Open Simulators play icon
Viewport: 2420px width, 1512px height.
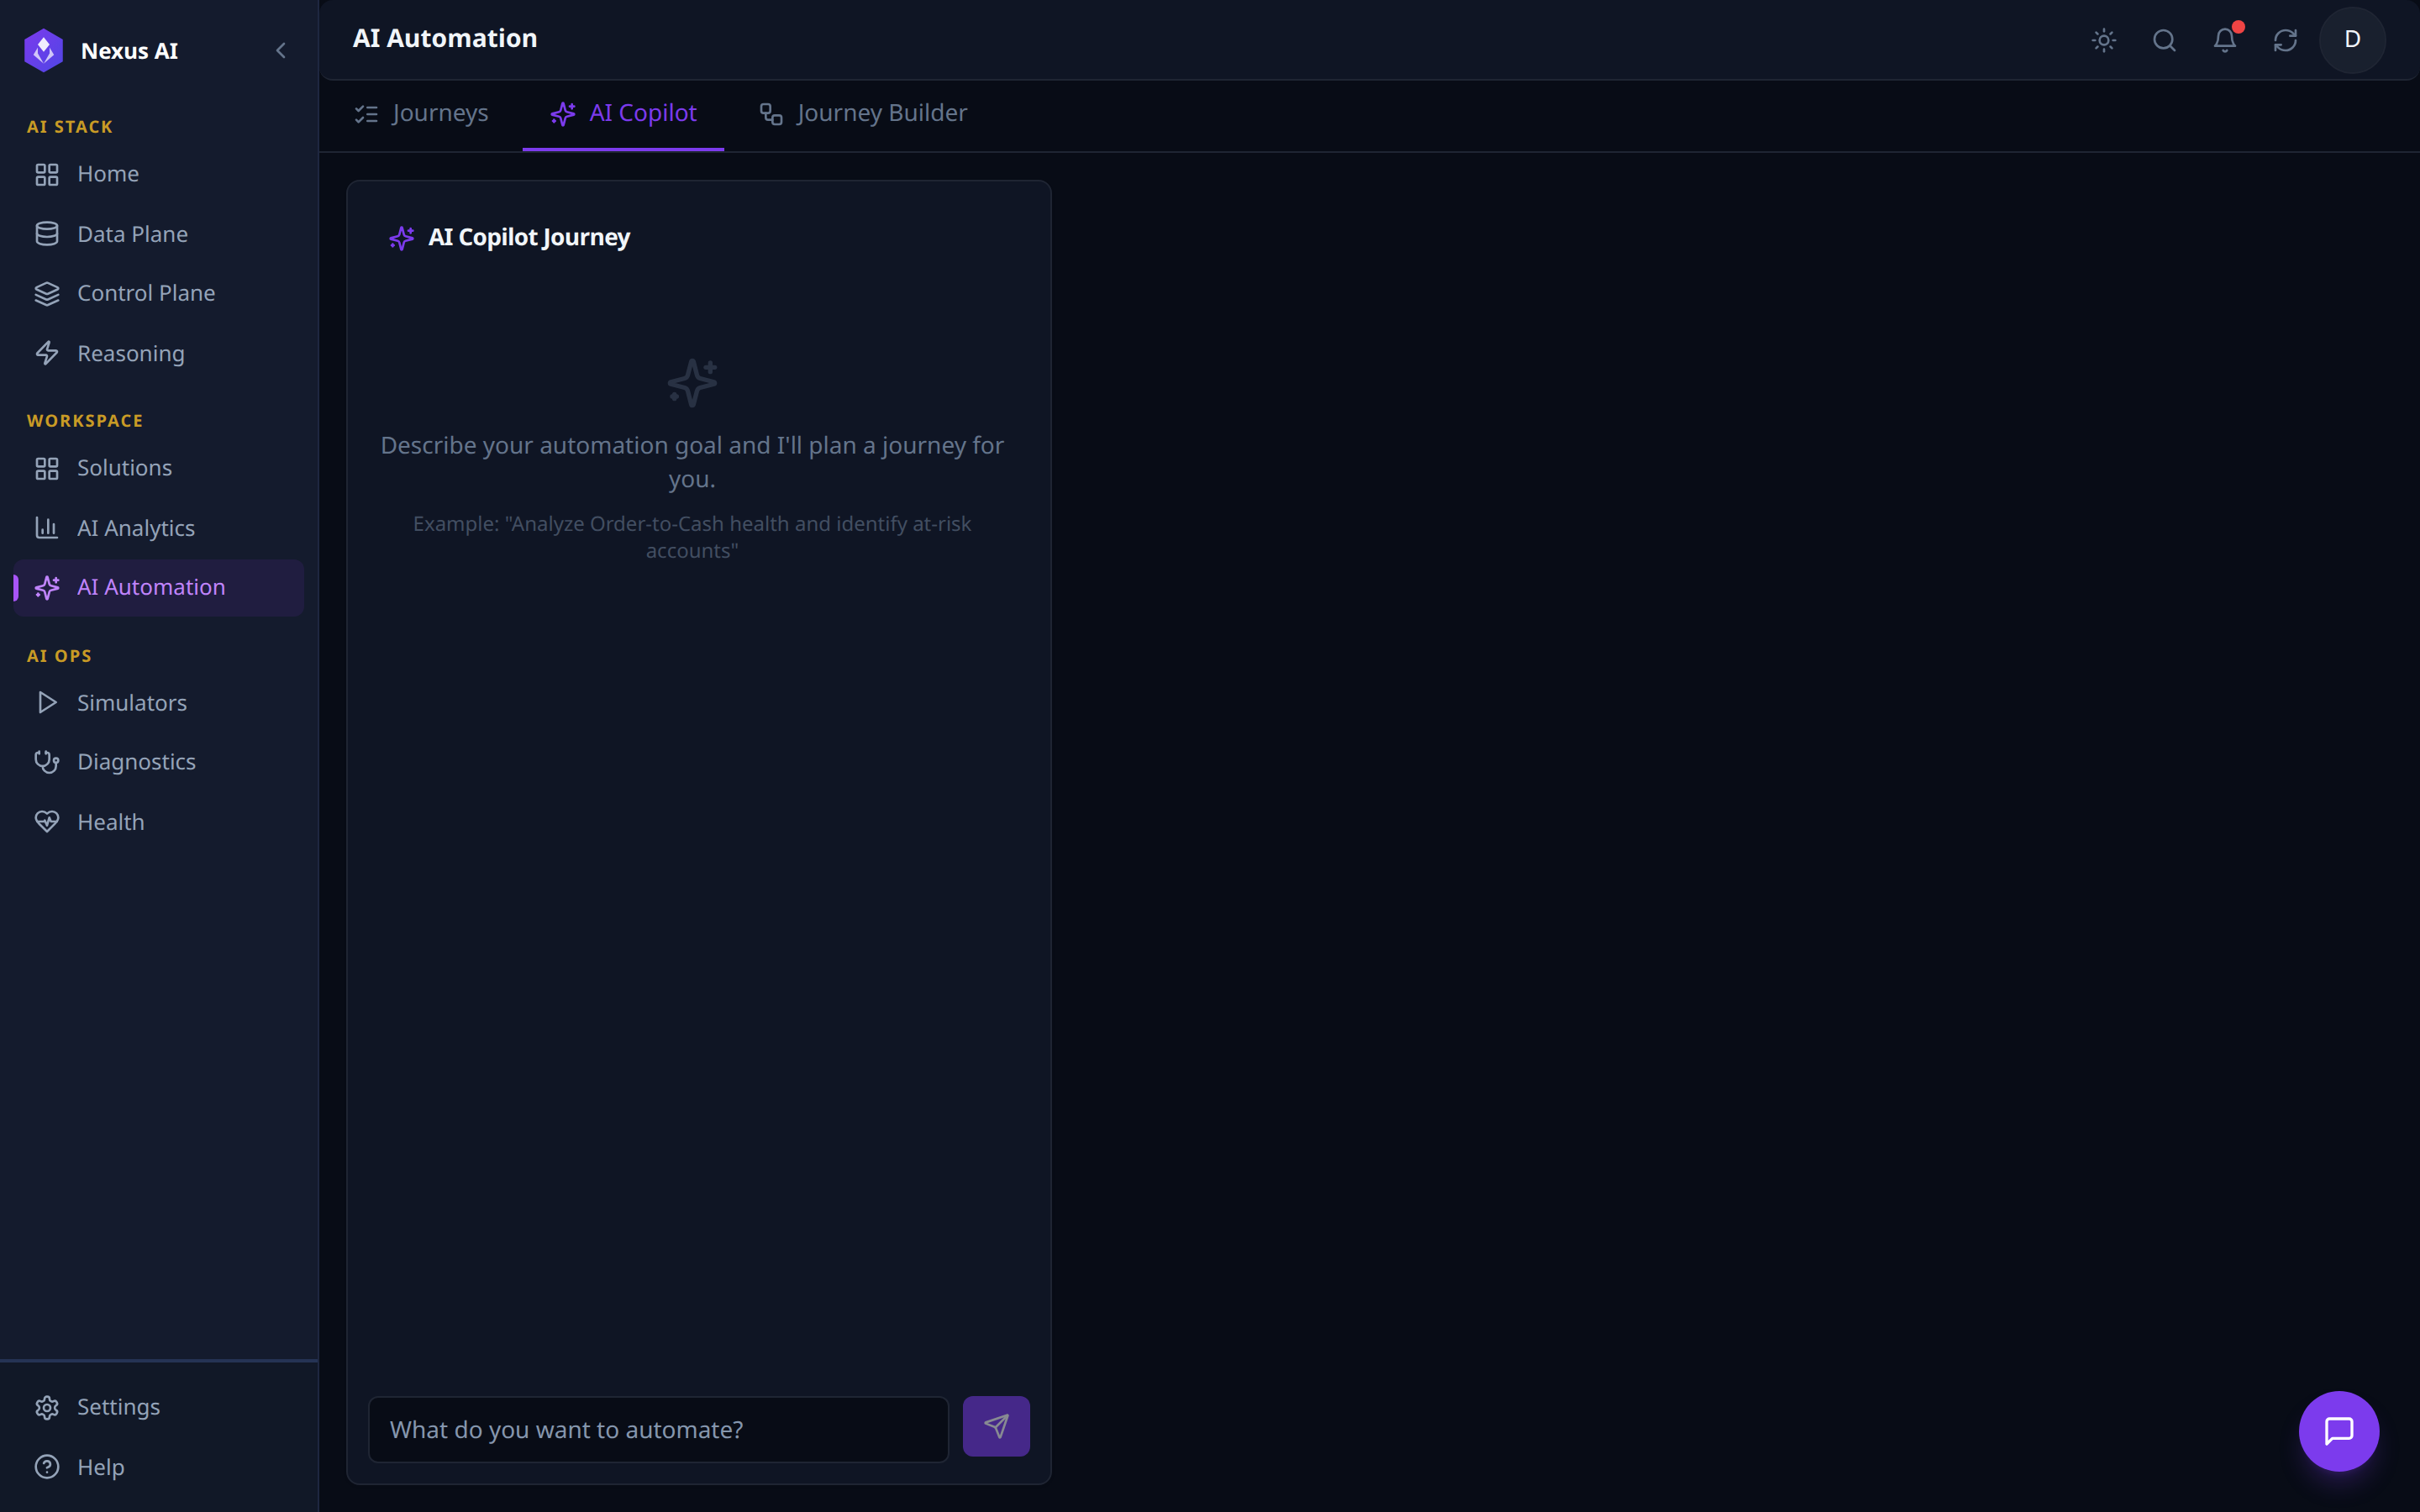(x=47, y=703)
